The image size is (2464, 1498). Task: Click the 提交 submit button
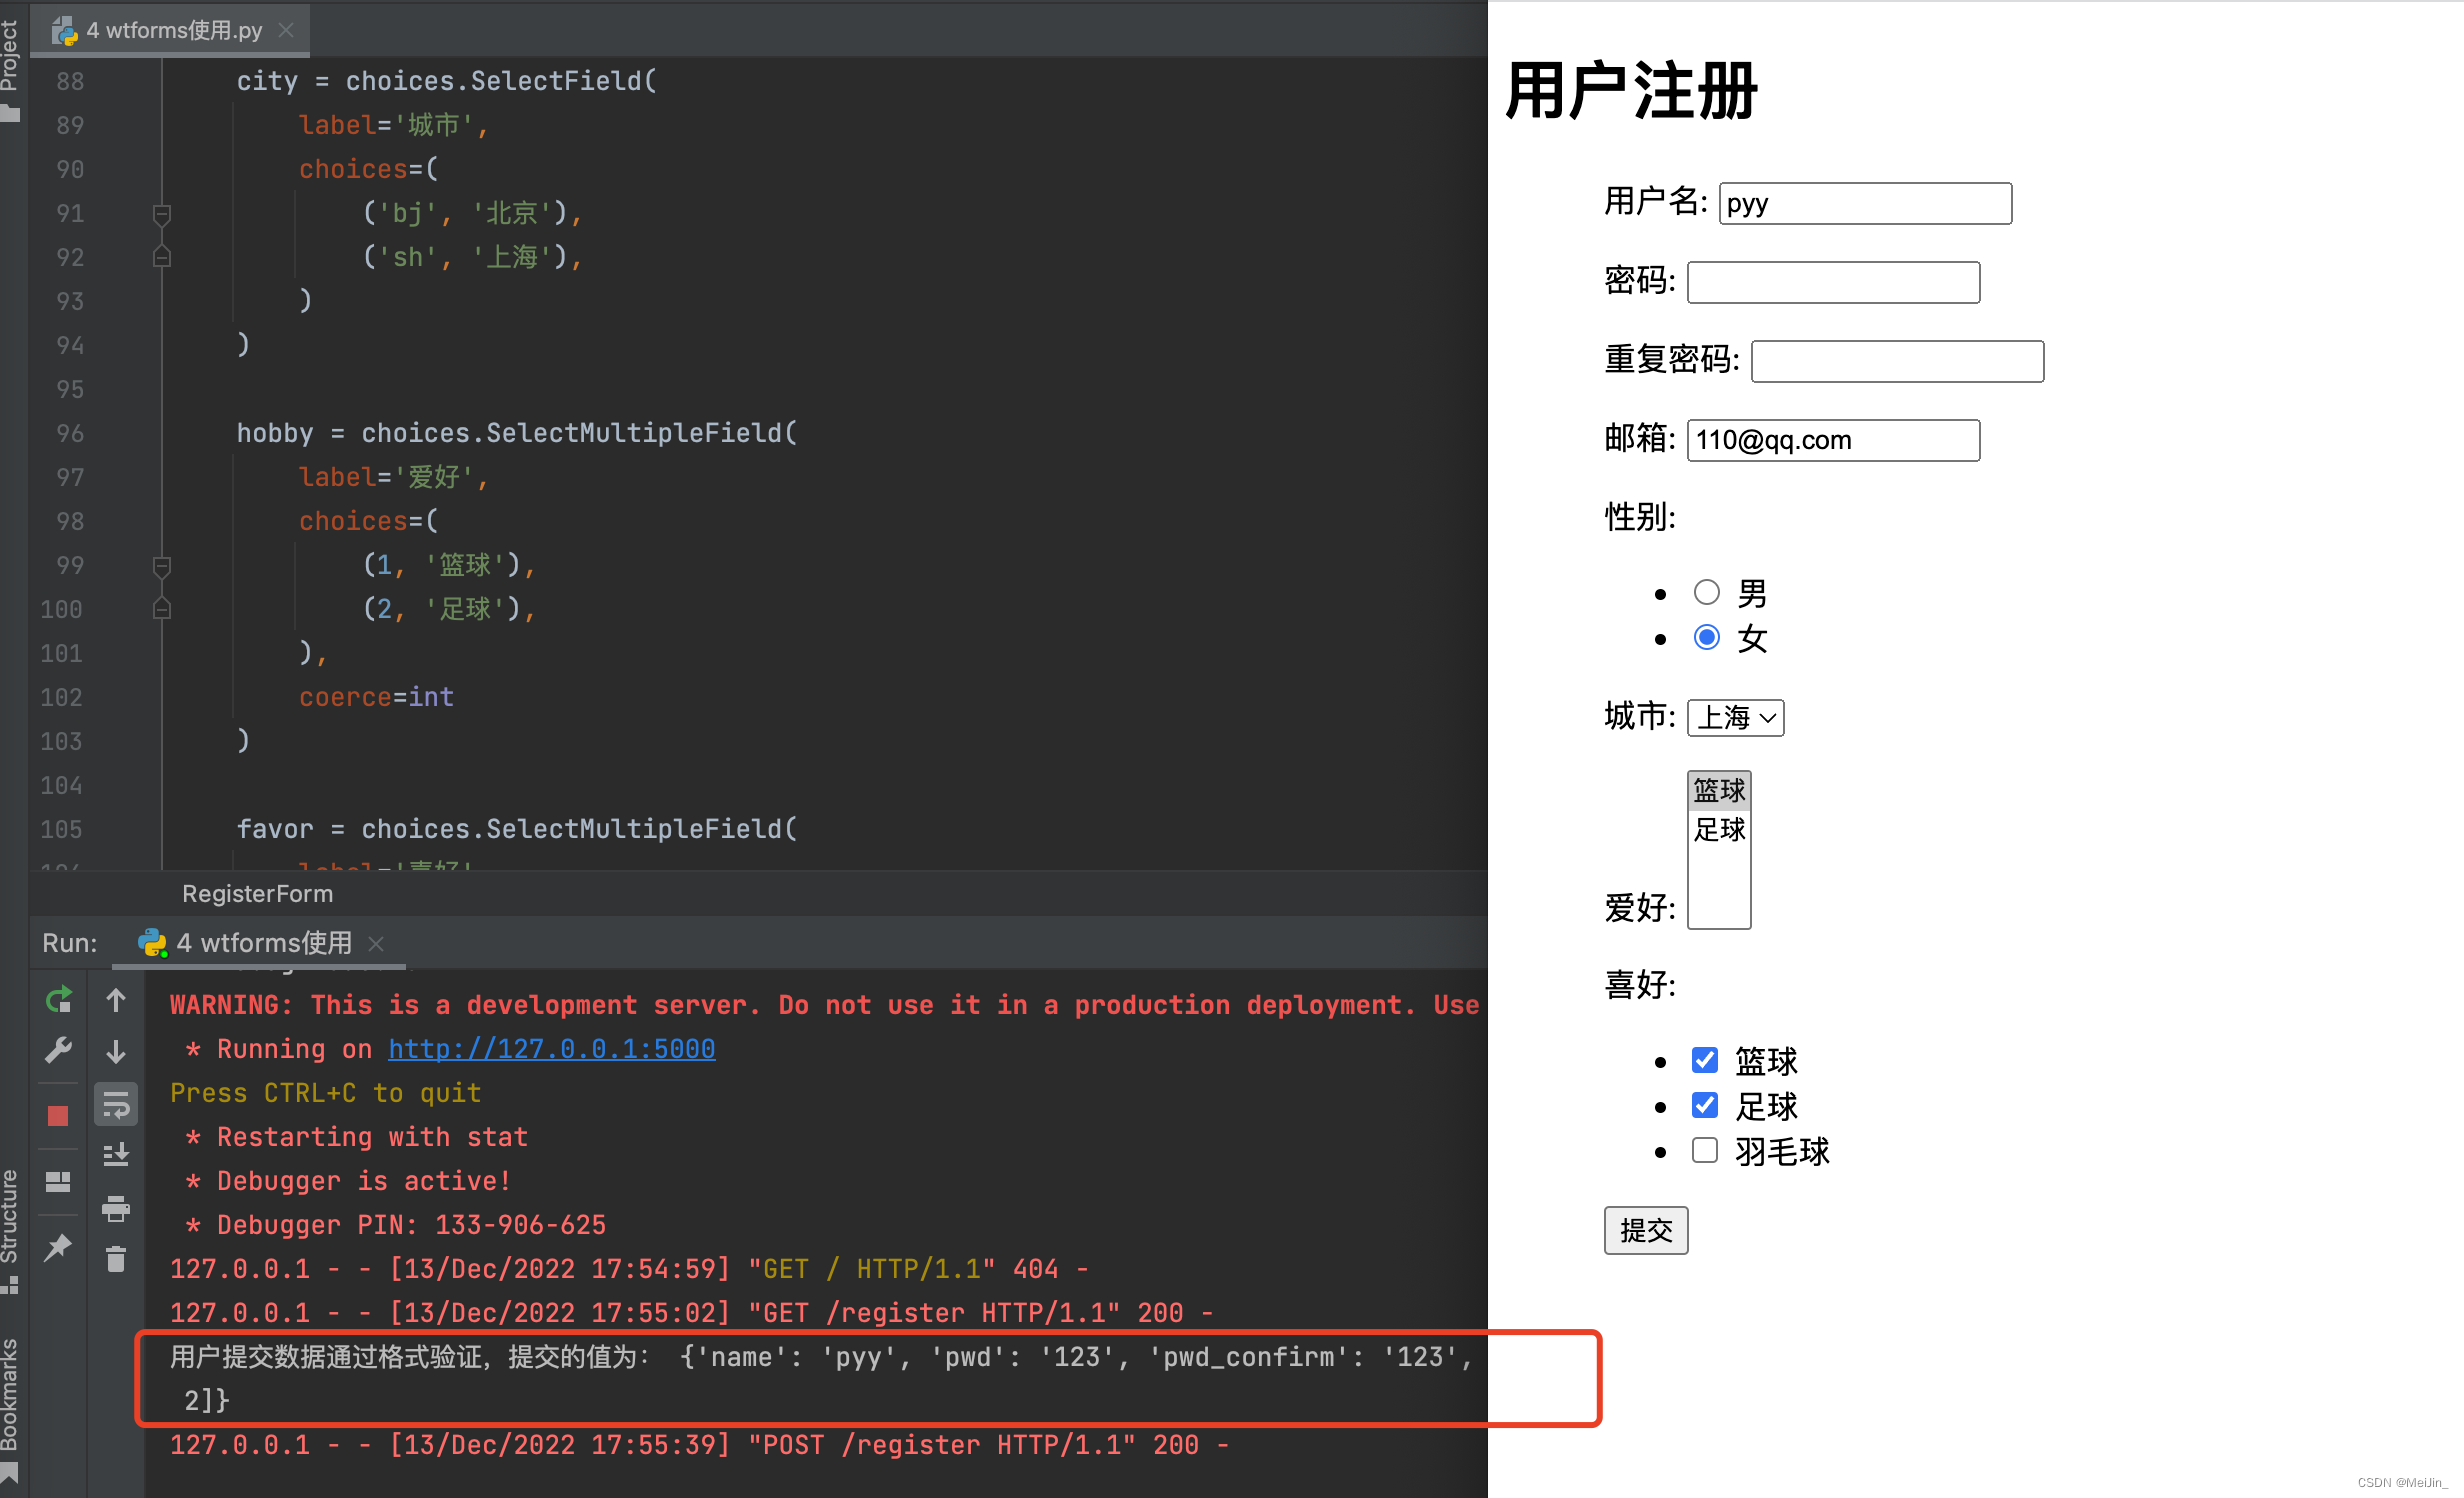click(x=1646, y=1230)
